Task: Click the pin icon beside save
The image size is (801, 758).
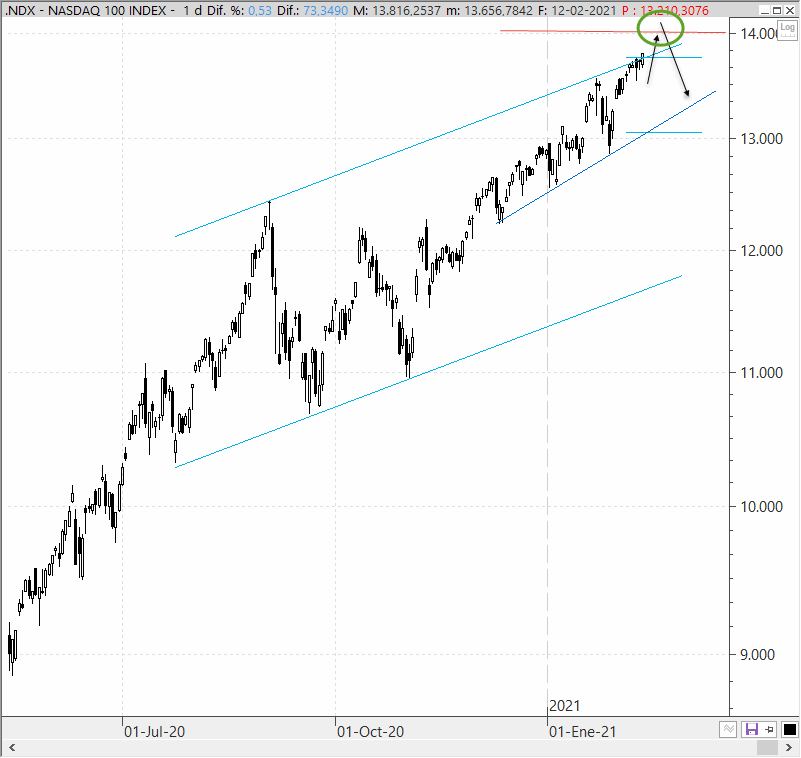Action: pos(769,729)
